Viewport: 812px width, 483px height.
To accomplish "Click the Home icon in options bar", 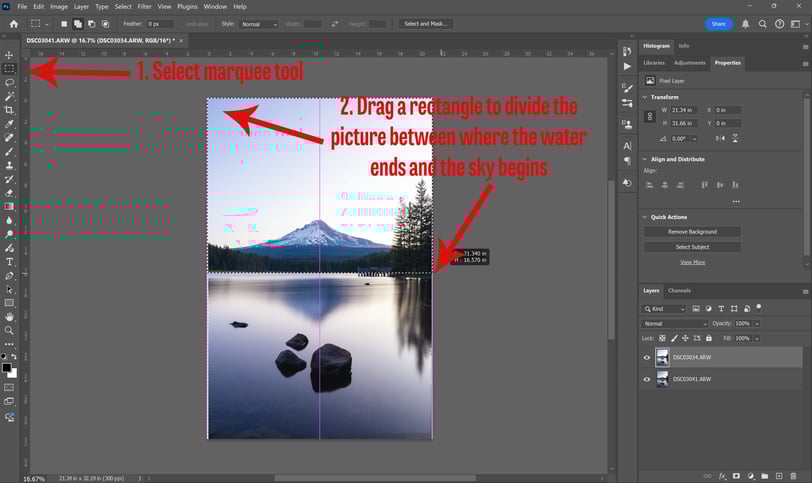I will (x=14, y=24).
